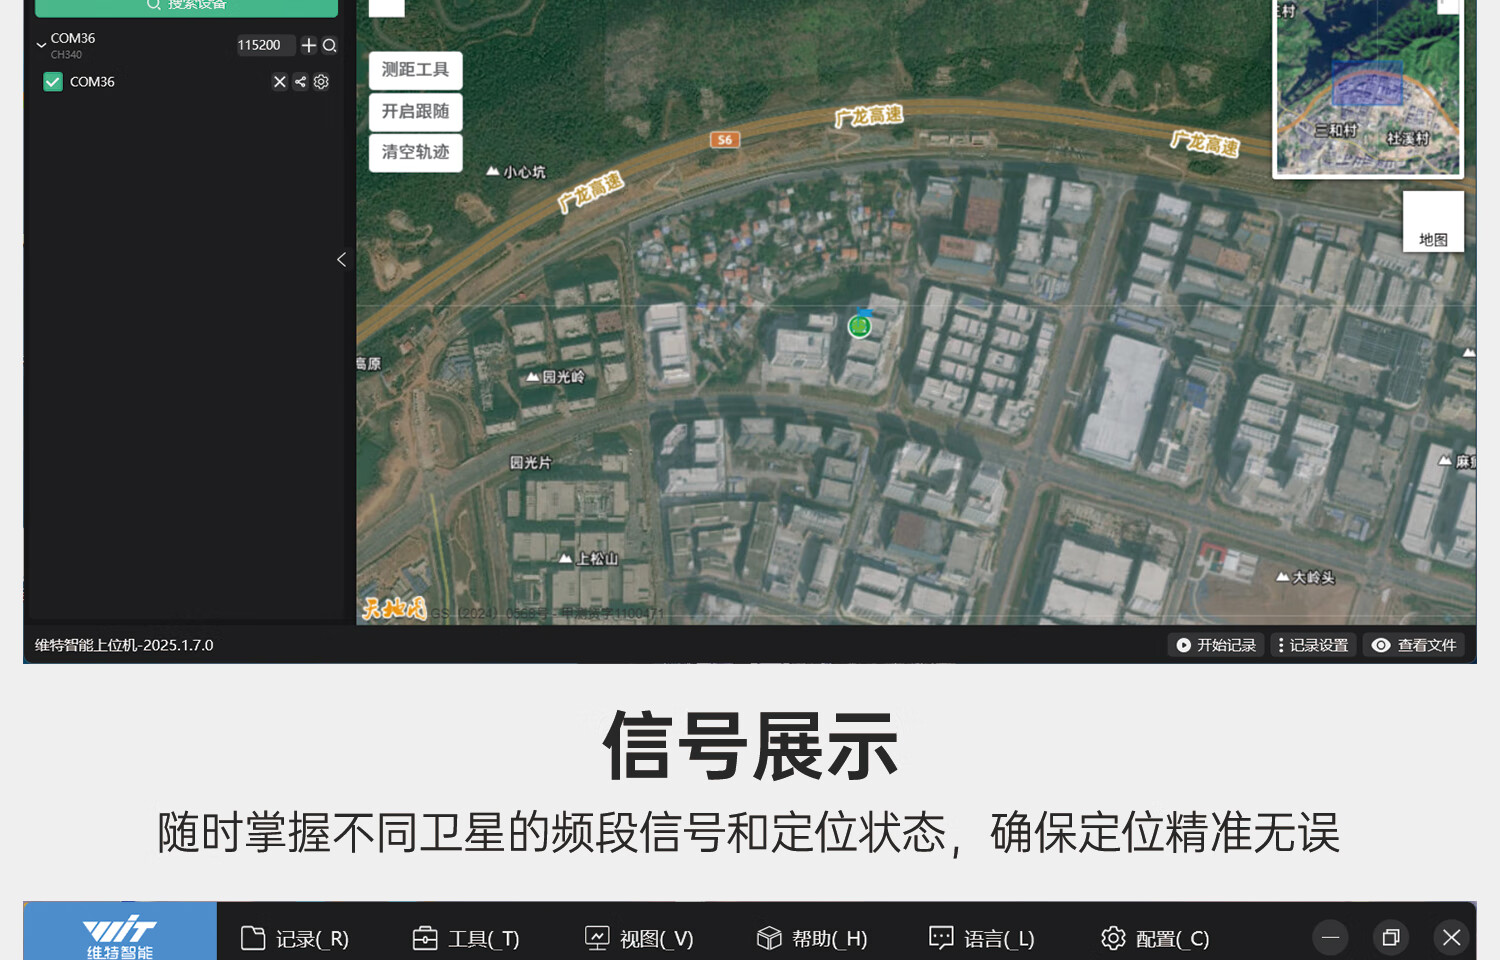1500x960 pixels.
Task: Uncheck the green COM36 checkbox
Action: pyautogui.click(x=53, y=82)
